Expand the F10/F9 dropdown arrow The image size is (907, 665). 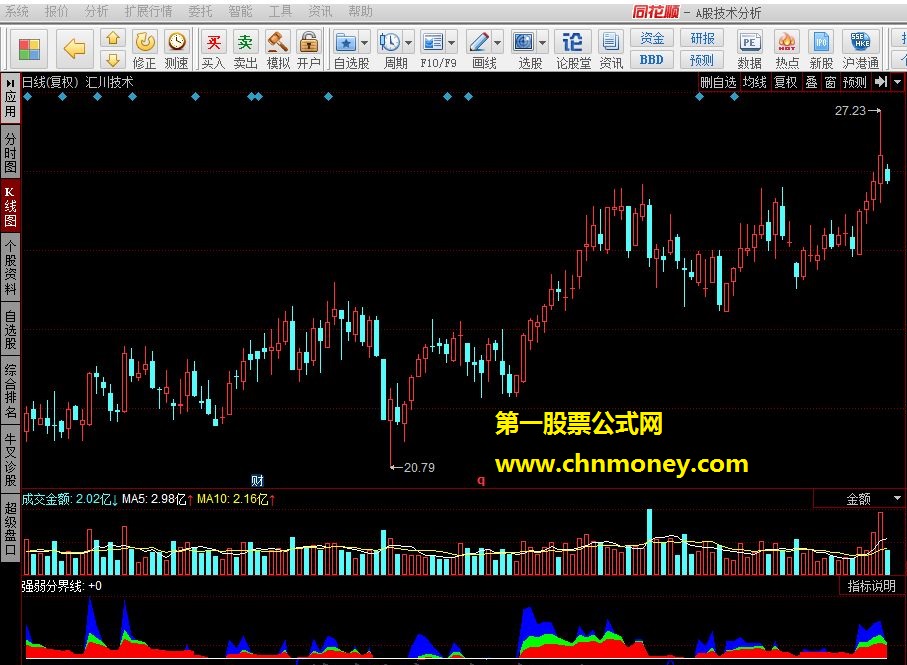tap(452, 43)
